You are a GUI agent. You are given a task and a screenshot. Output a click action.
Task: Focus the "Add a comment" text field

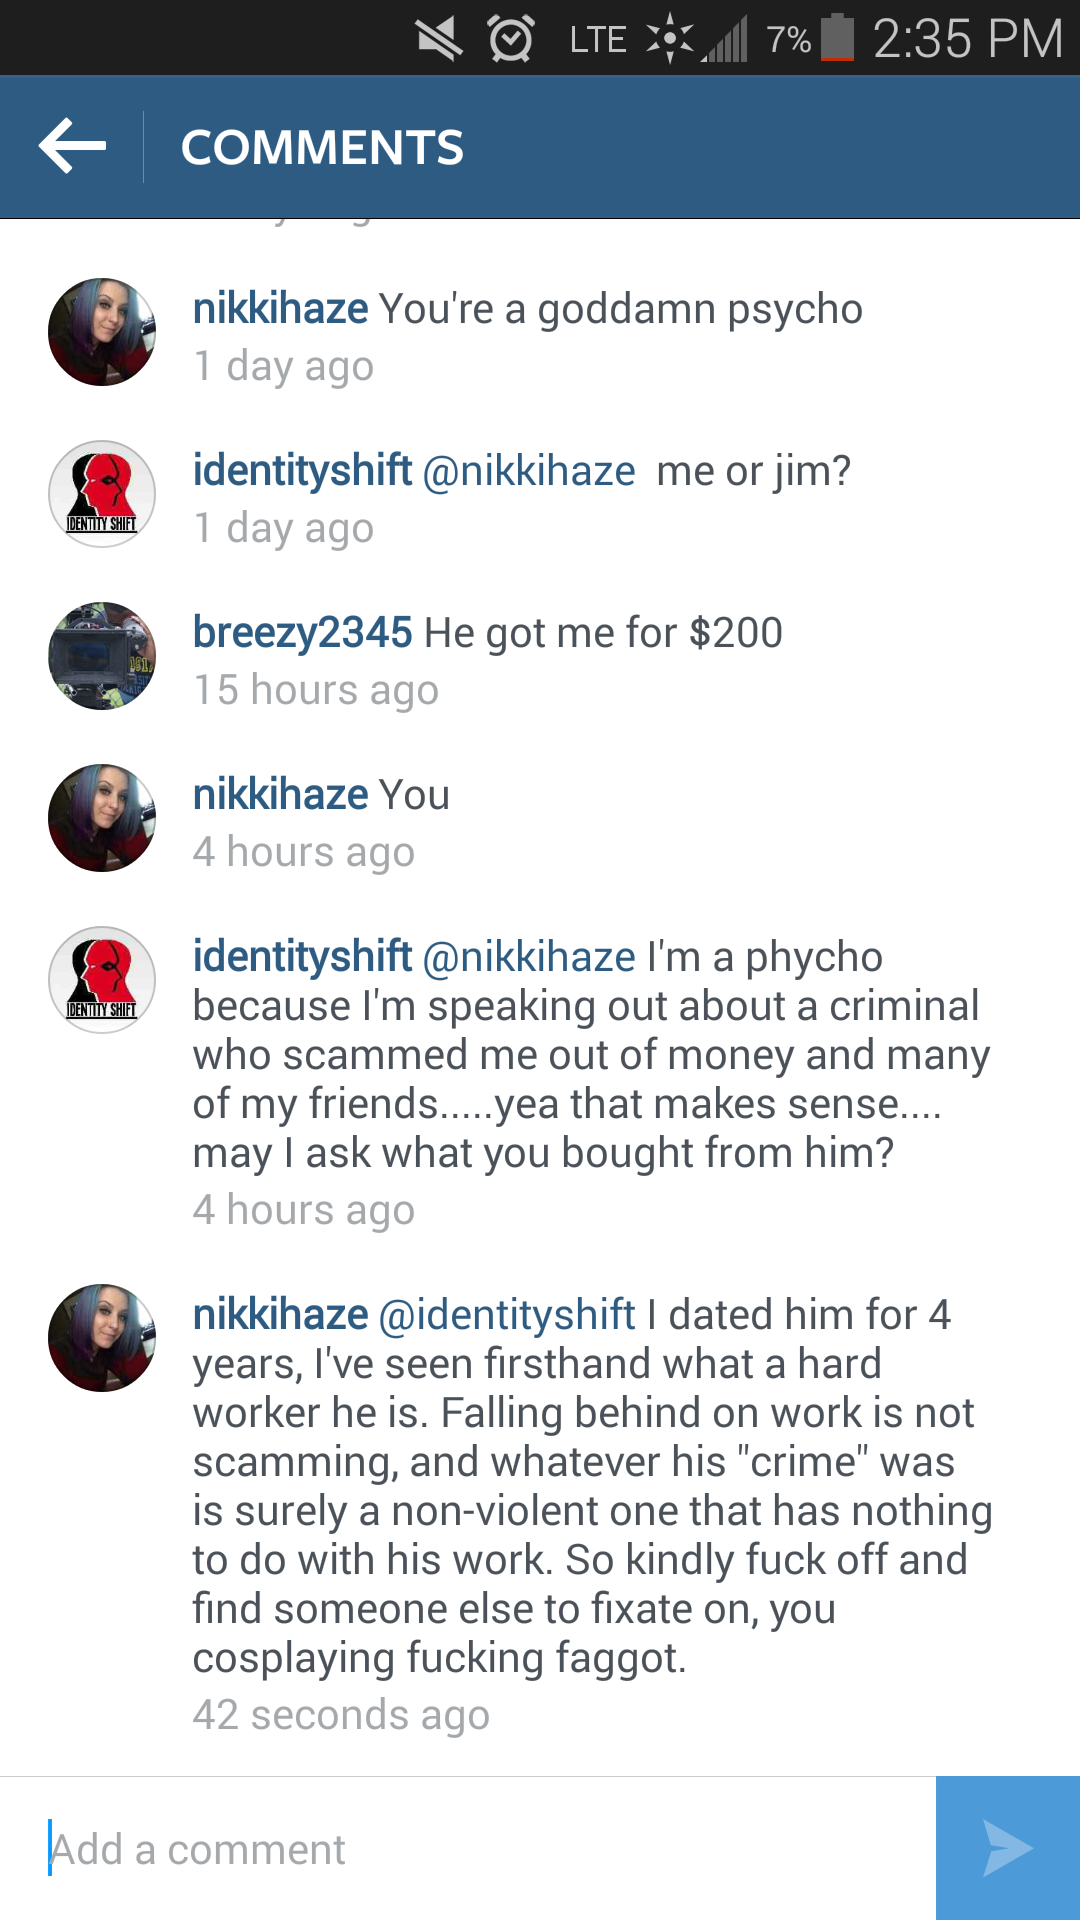tap(468, 1848)
